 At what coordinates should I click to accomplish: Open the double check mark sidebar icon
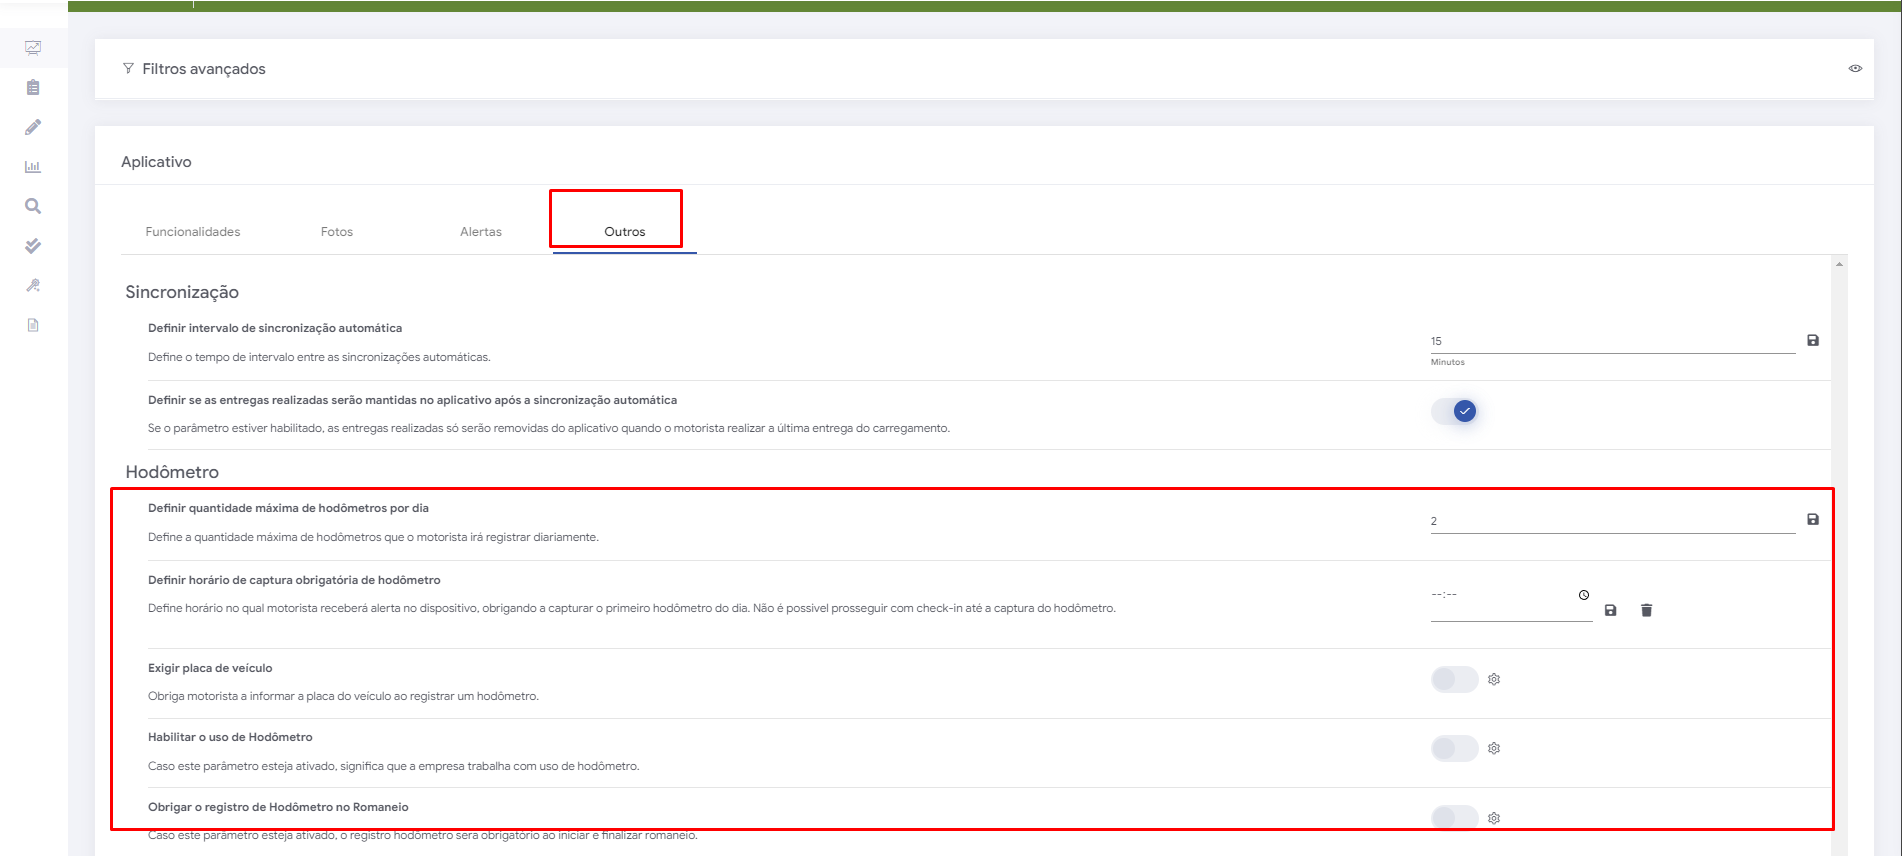33,246
